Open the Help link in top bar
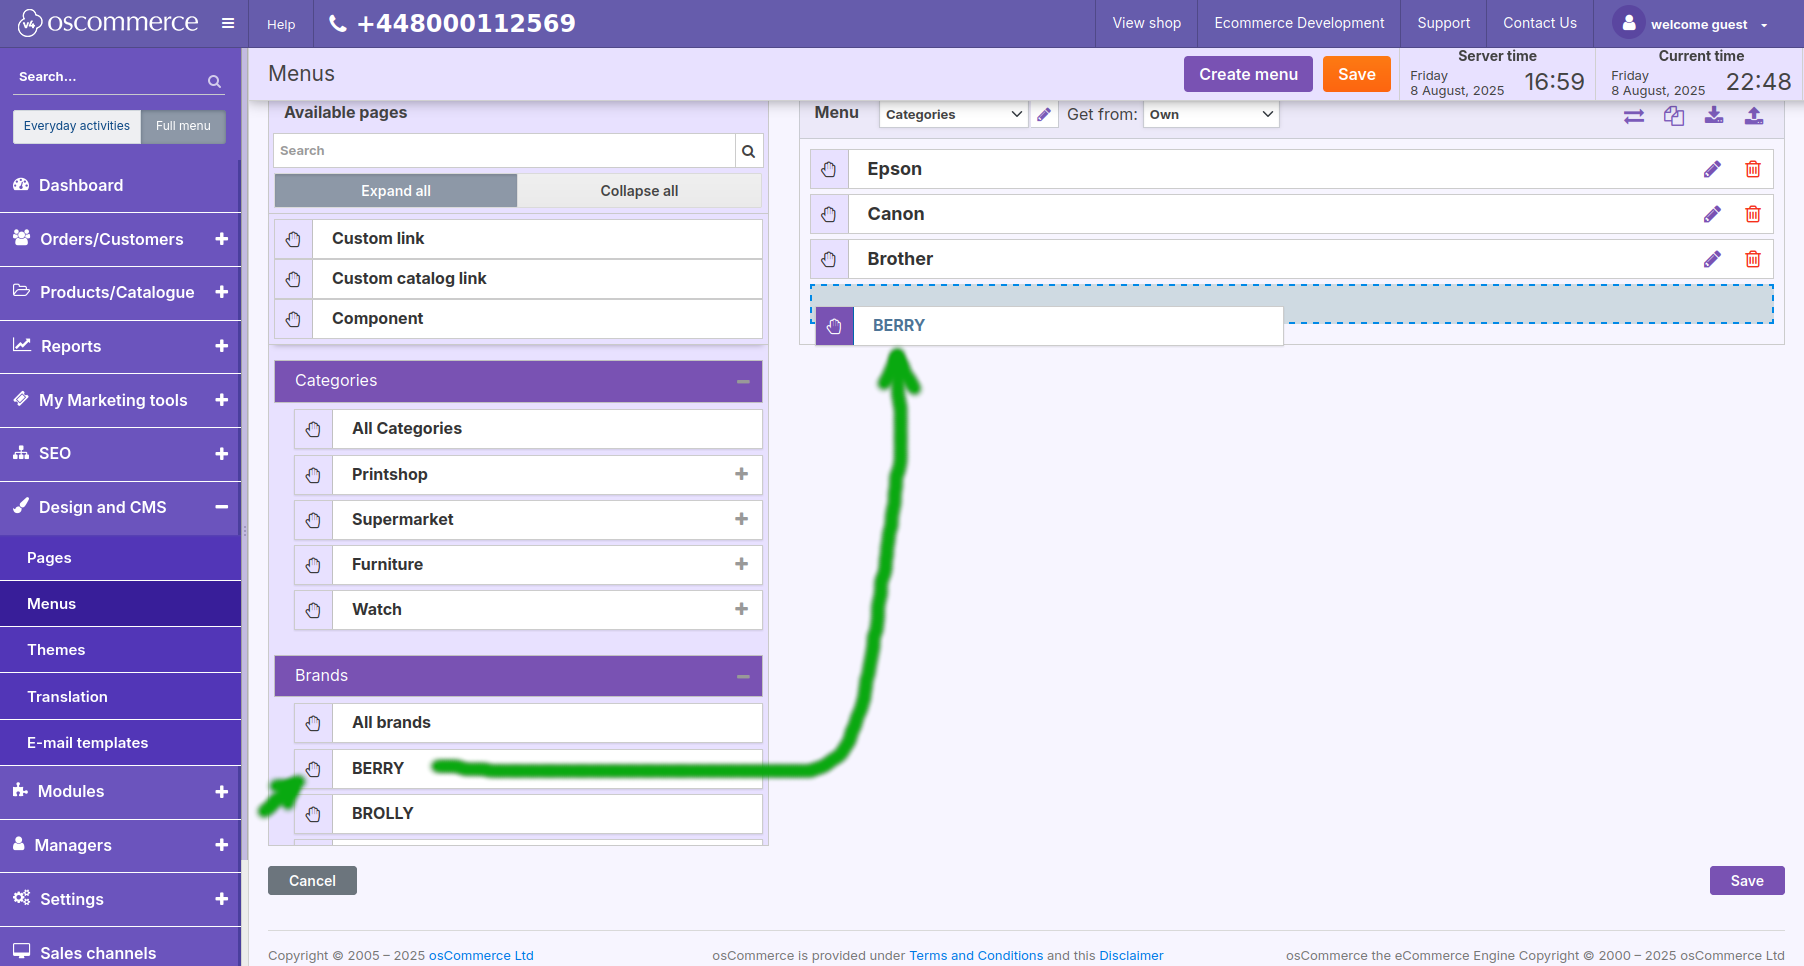Screen dimensions: 1804x966 [x=281, y=24]
